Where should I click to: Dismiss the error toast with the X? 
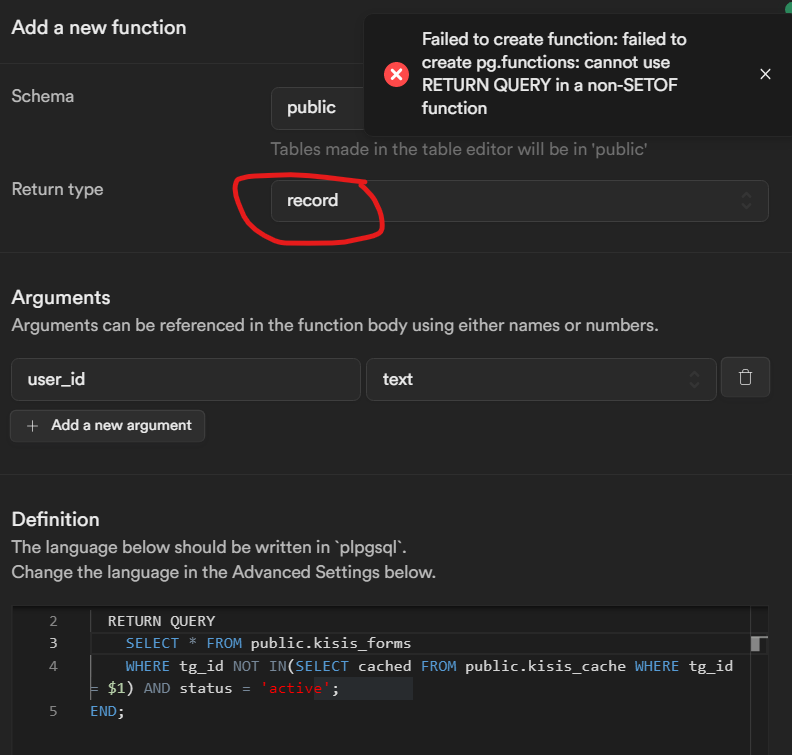point(765,74)
